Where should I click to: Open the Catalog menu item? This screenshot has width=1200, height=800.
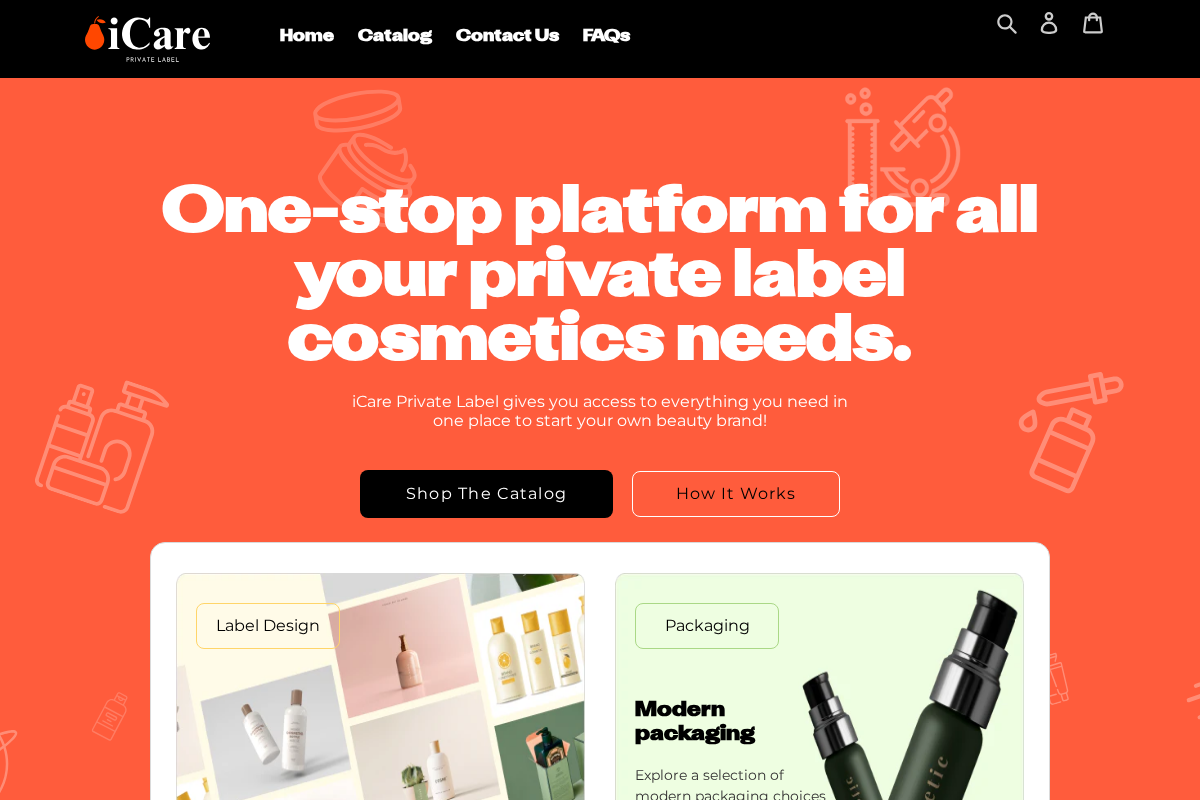[395, 35]
